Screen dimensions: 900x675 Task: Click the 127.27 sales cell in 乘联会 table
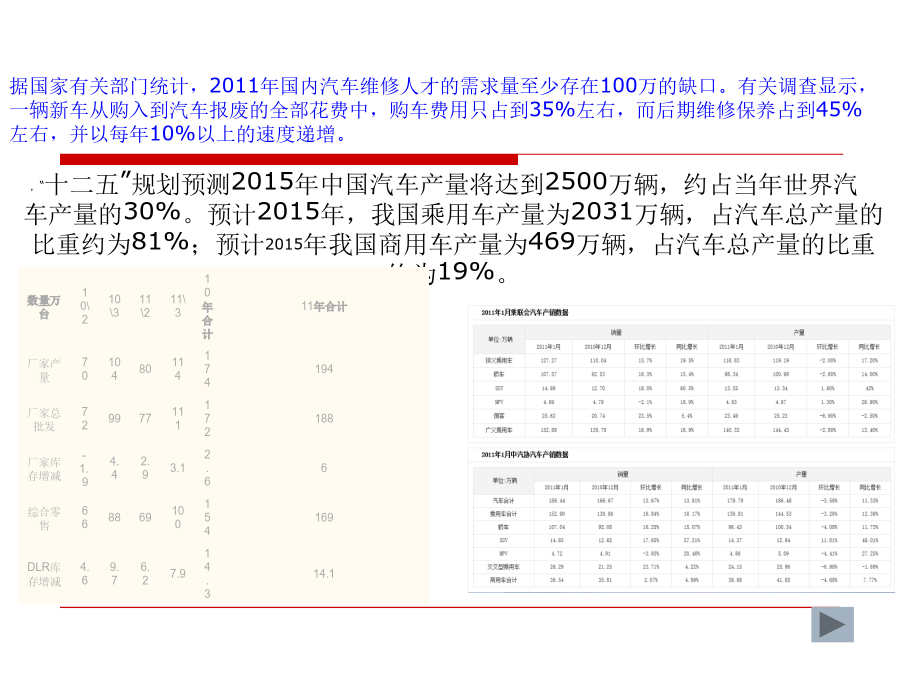point(549,360)
